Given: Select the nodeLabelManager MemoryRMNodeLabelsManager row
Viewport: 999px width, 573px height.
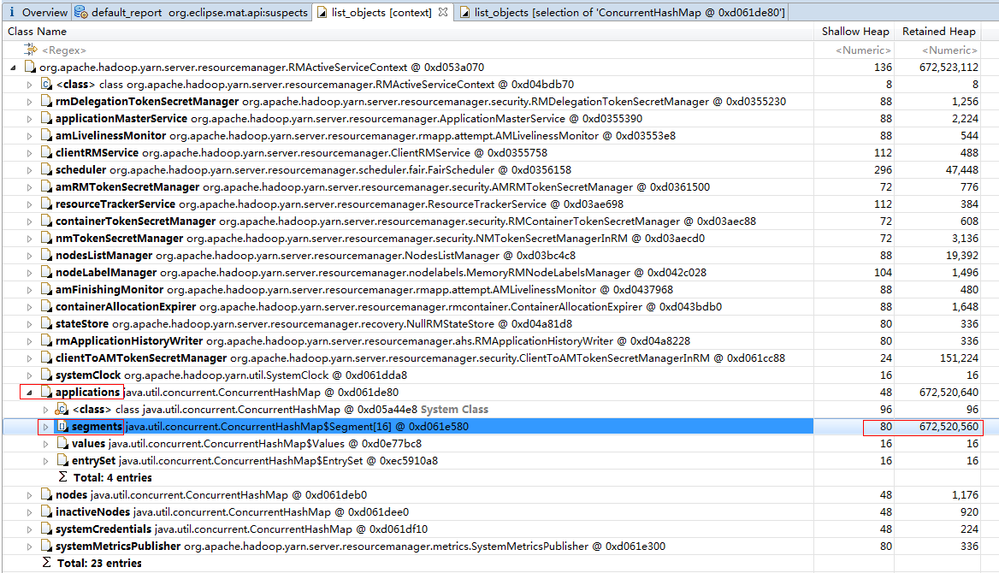Looking at the screenshot, I should (x=381, y=272).
